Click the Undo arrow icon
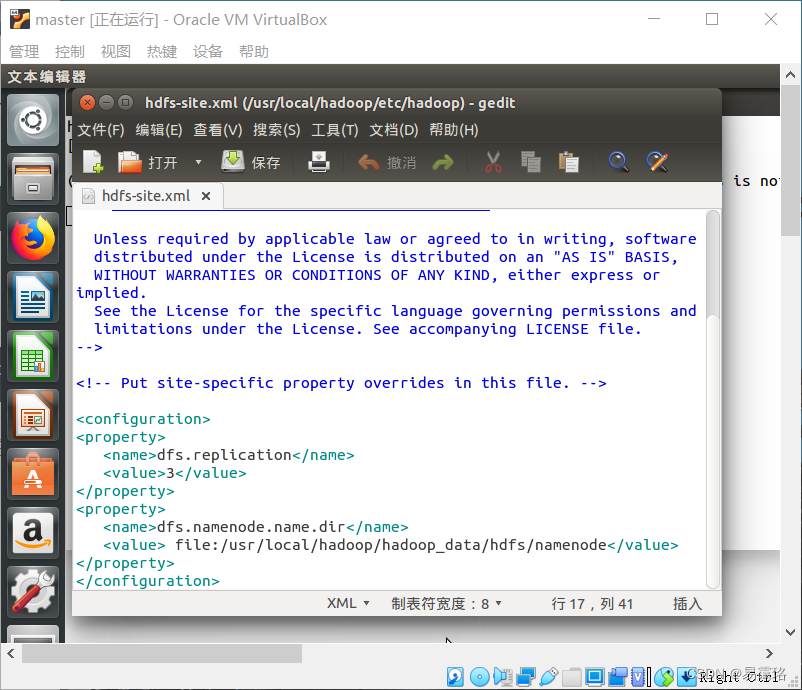Image resolution: width=802 pixels, height=690 pixels. click(368, 163)
